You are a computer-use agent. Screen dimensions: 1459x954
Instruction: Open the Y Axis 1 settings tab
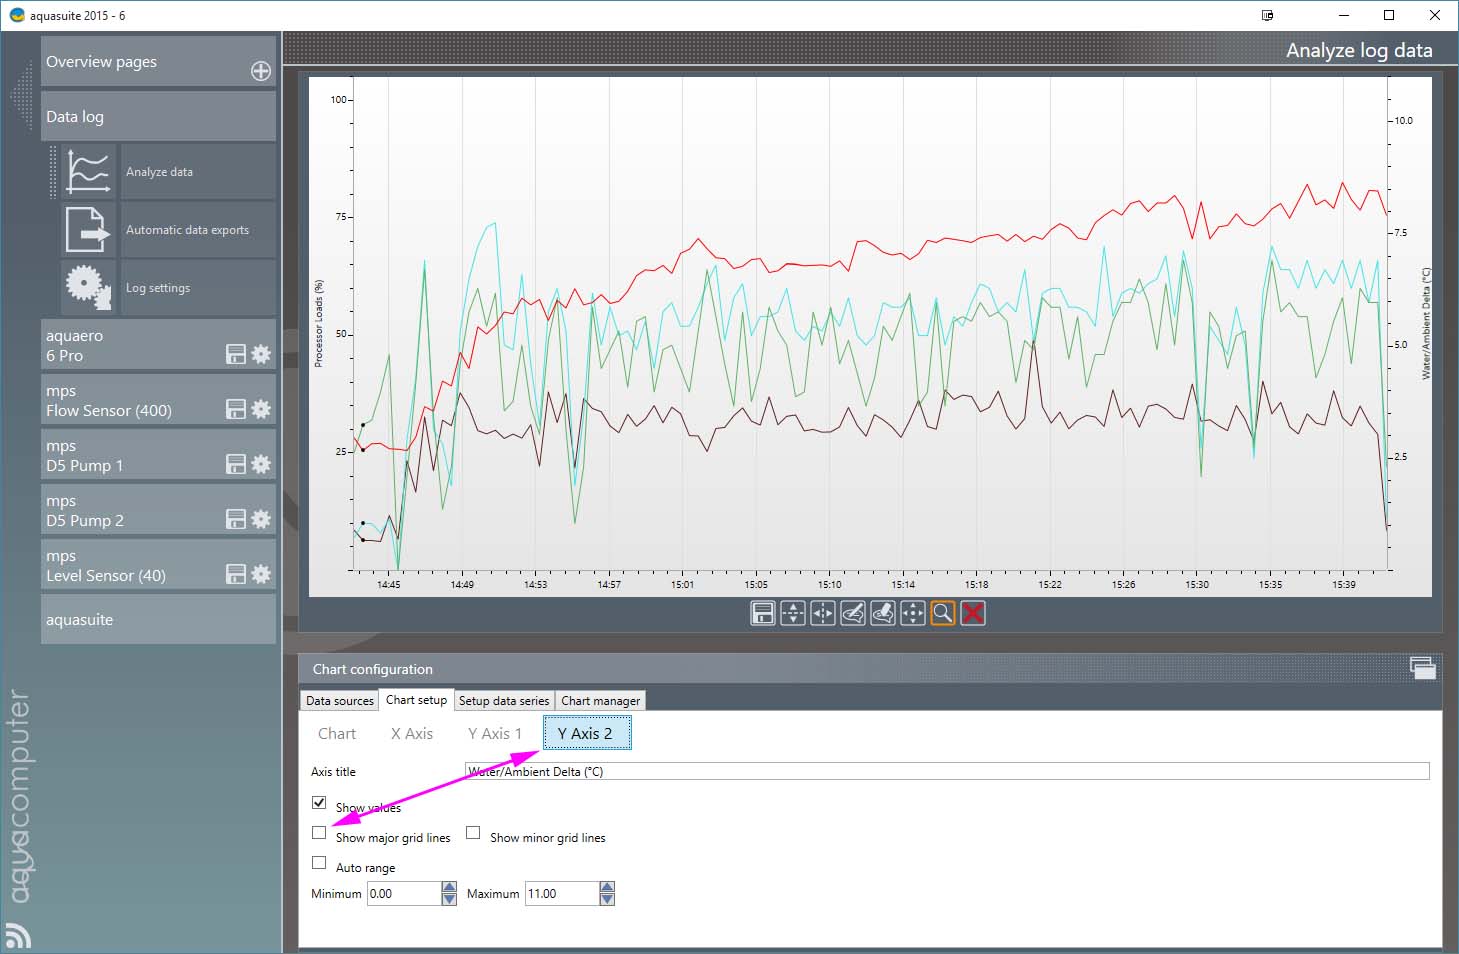pyautogui.click(x=494, y=734)
